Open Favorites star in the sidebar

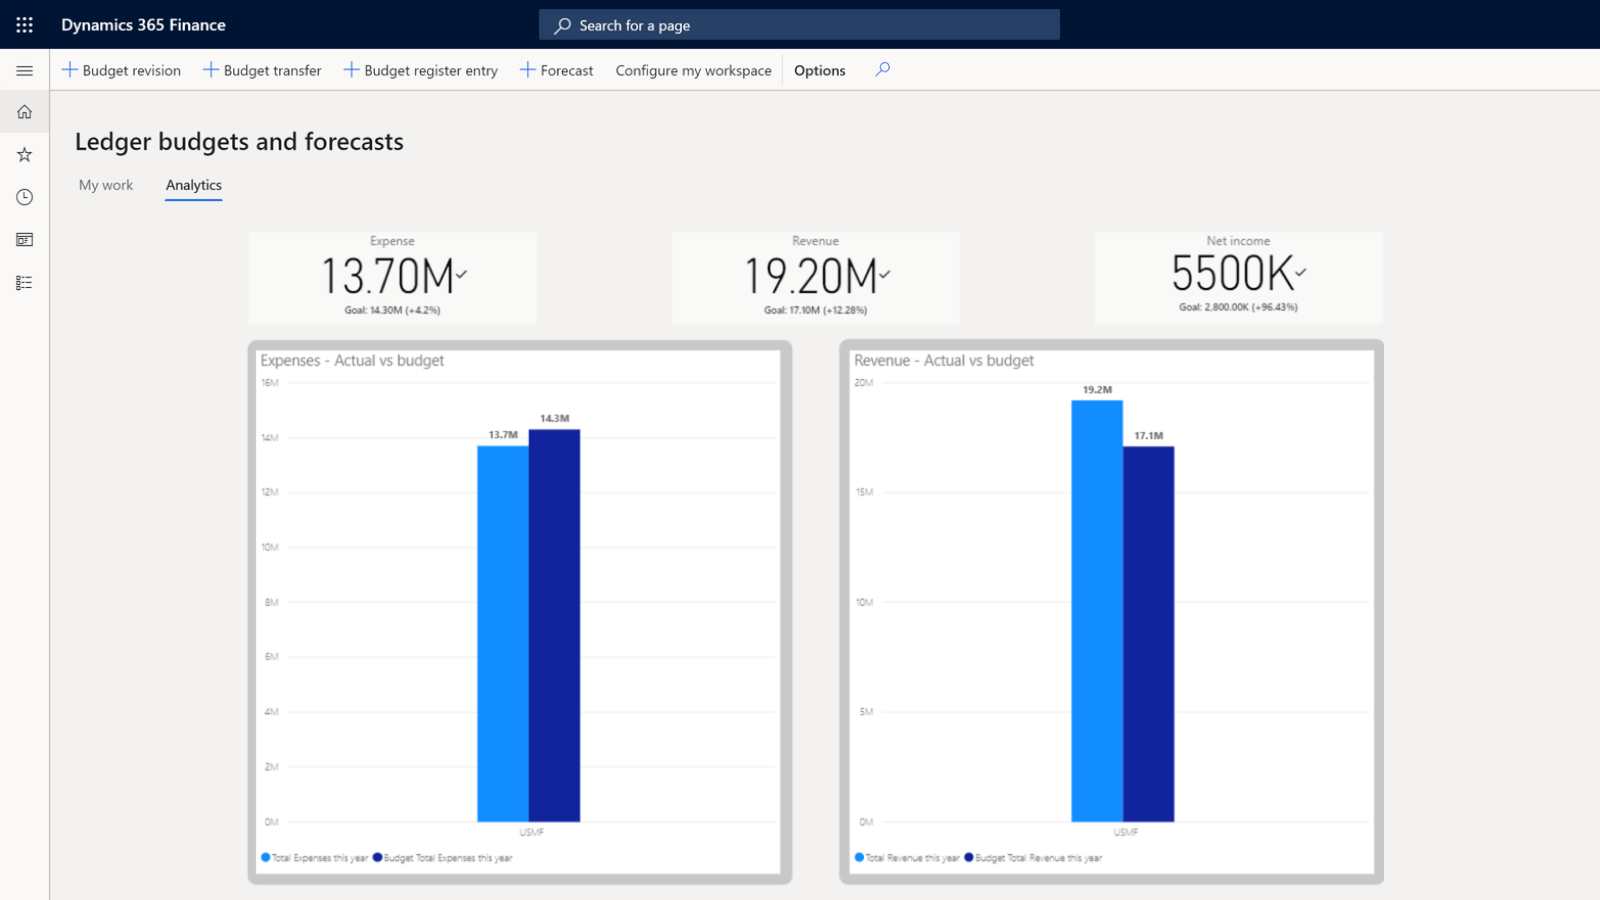pyautogui.click(x=24, y=155)
